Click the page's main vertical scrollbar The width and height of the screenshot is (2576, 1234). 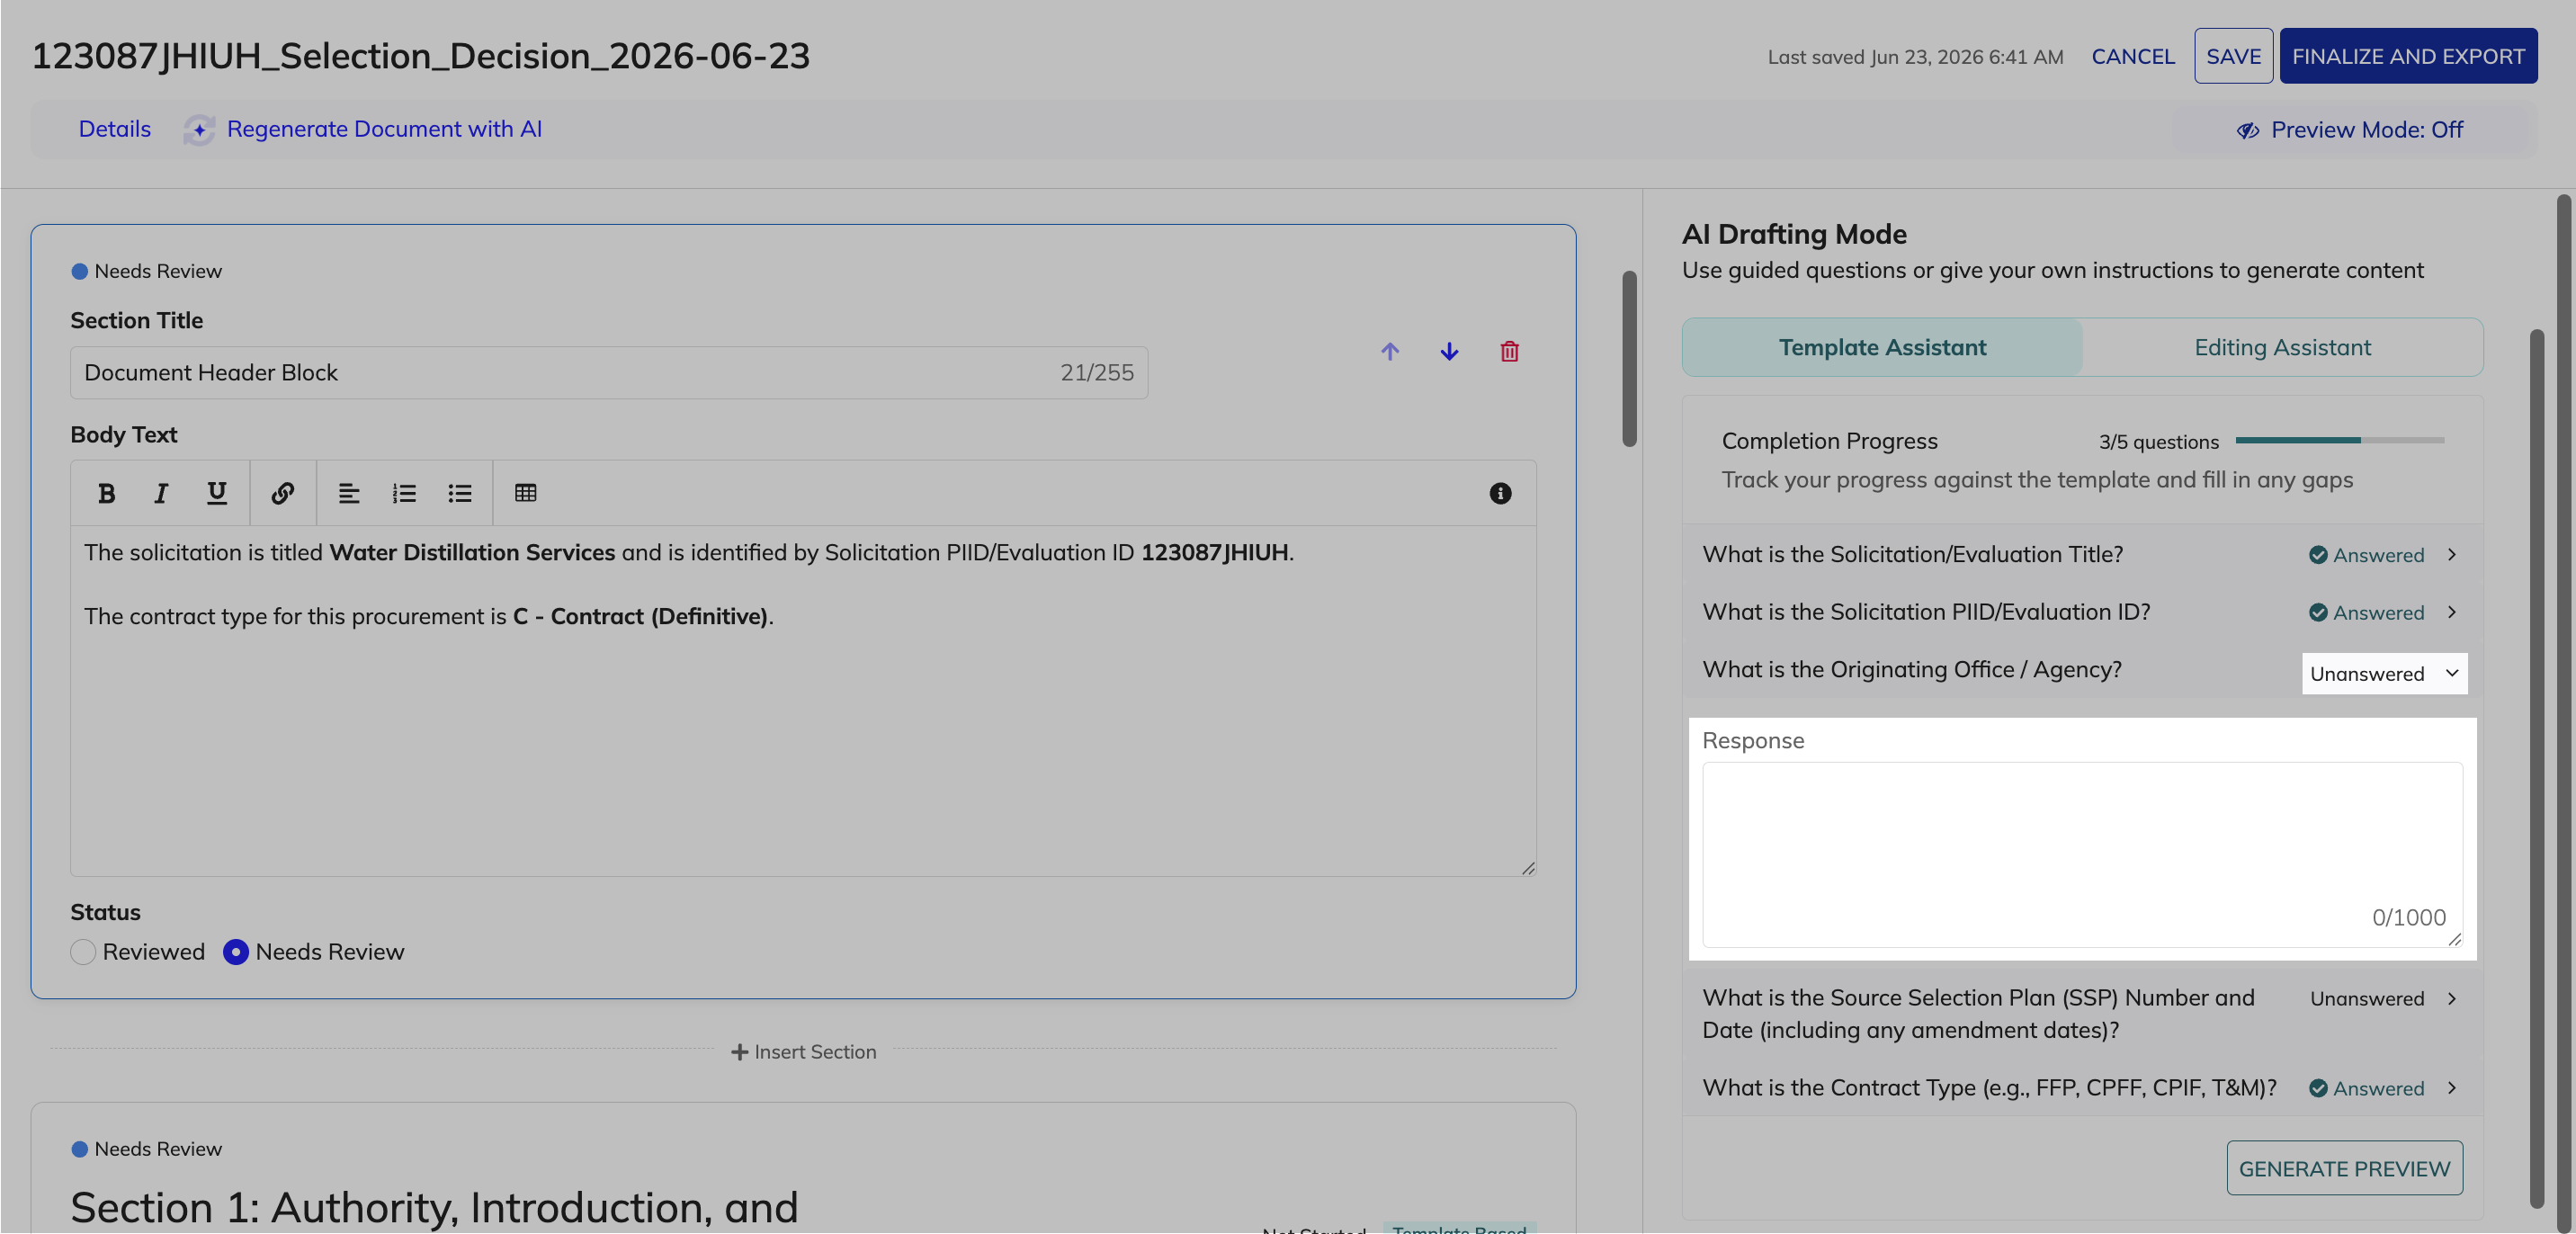click(x=2564, y=712)
